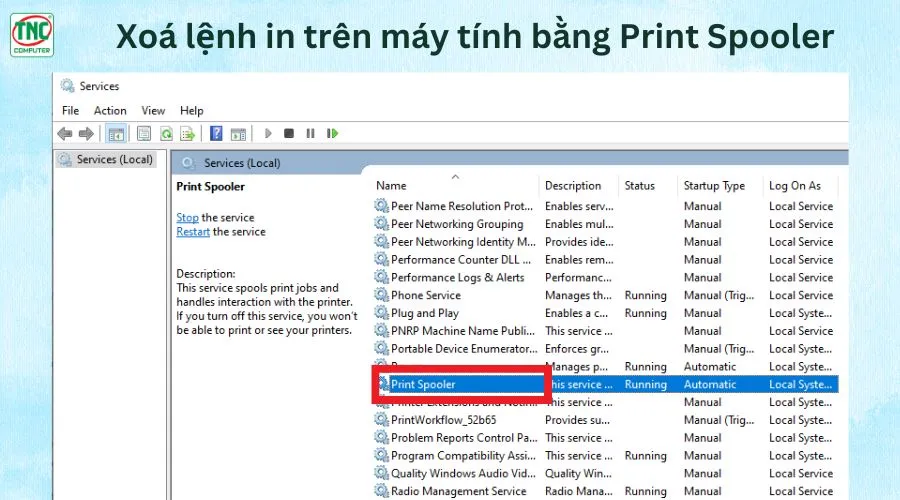Select Program Compatibility Assi... service name

(x=463, y=455)
